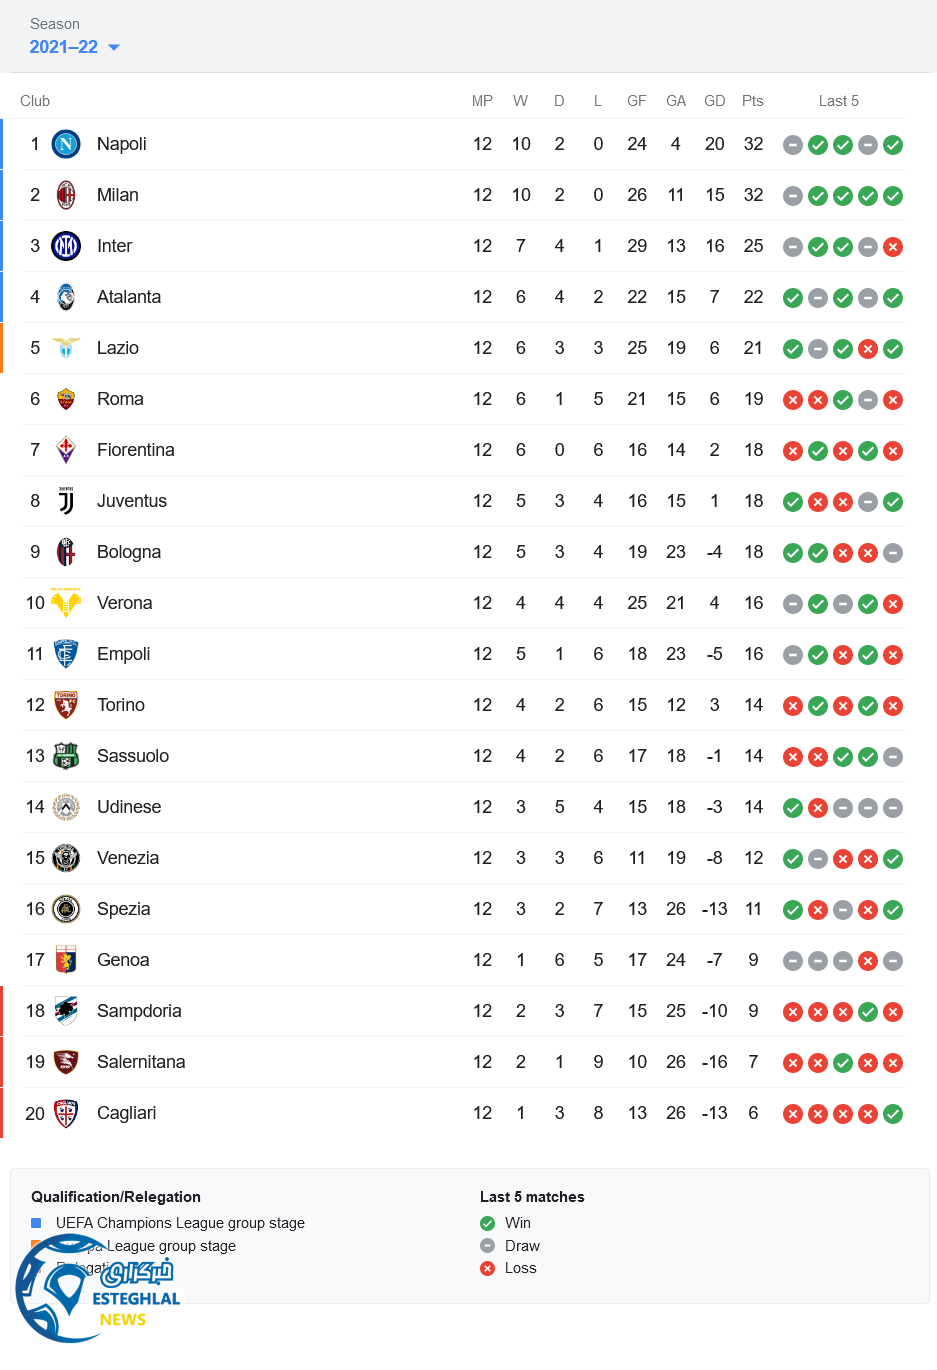Click the Esteghlal News logo
The height and width of the screenshot is (1370, 937).
(97, 1290)
